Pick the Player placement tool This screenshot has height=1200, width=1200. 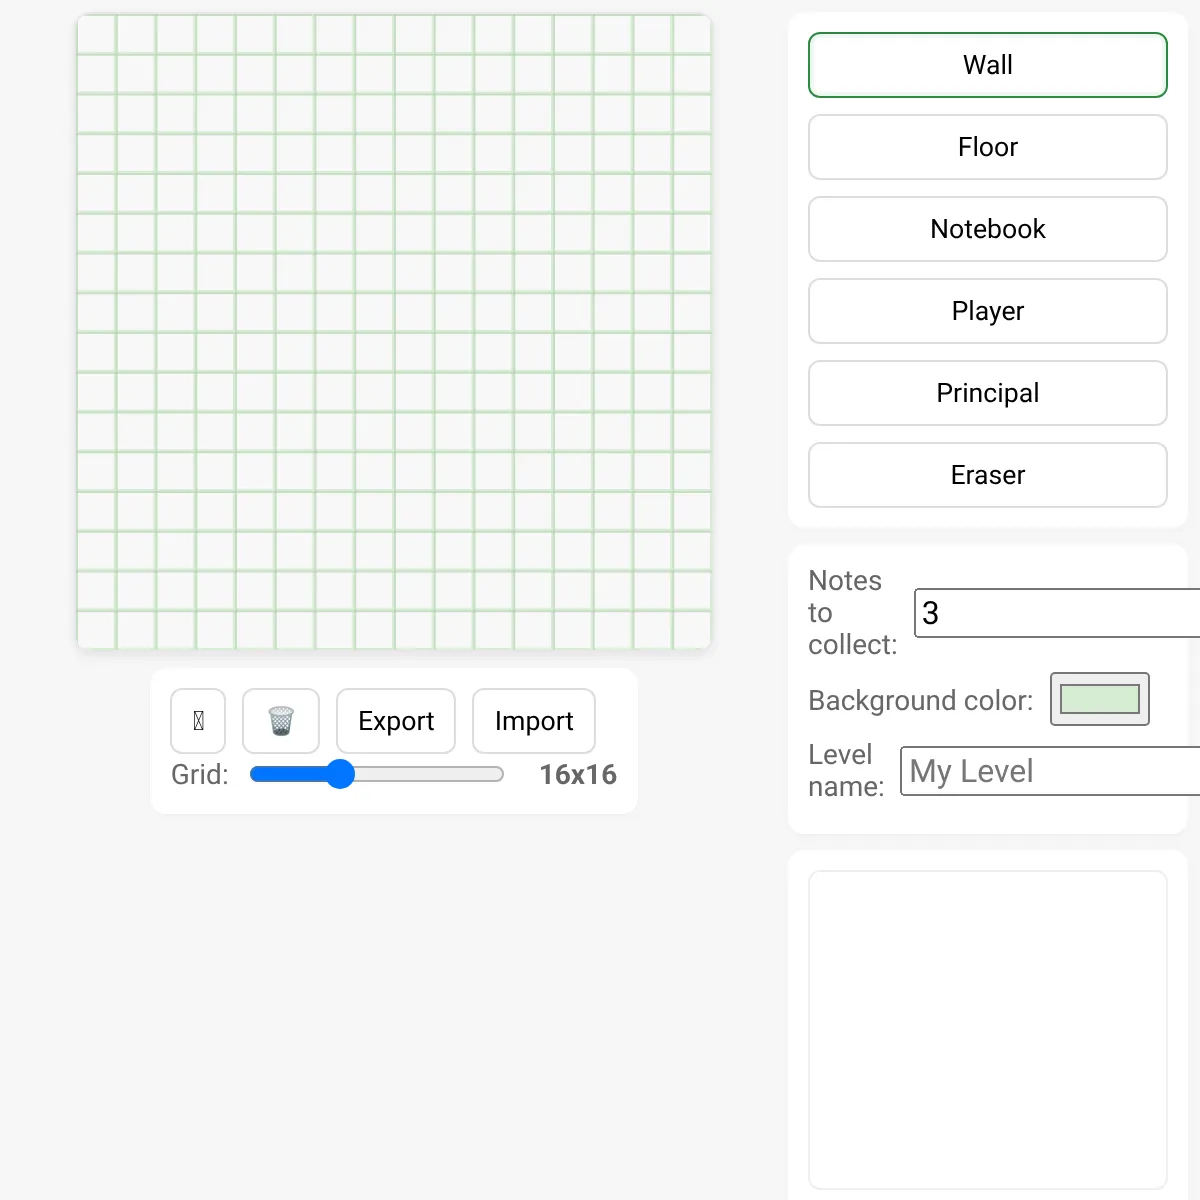click(x=988, y=311)
